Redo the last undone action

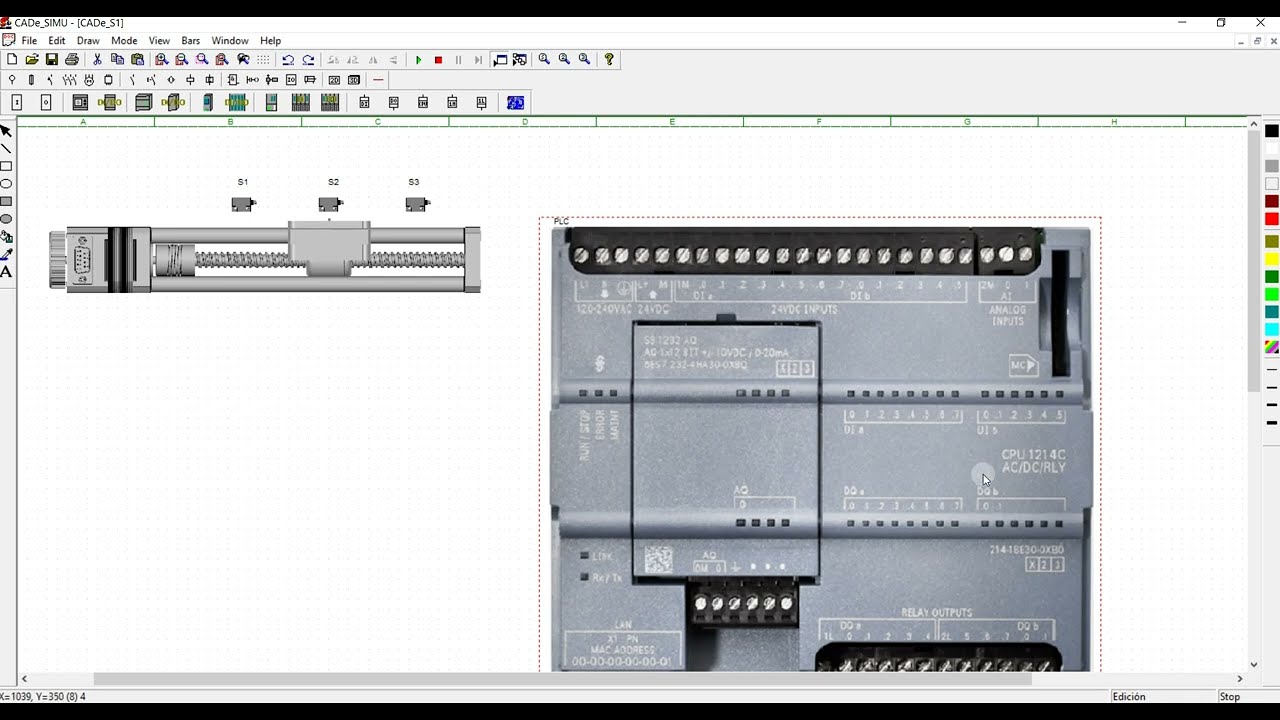(x=308, y=60)
